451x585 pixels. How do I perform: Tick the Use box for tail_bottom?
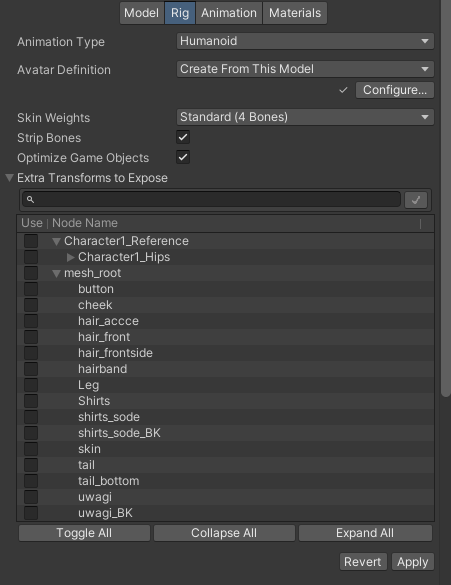[x=31, y=481]
